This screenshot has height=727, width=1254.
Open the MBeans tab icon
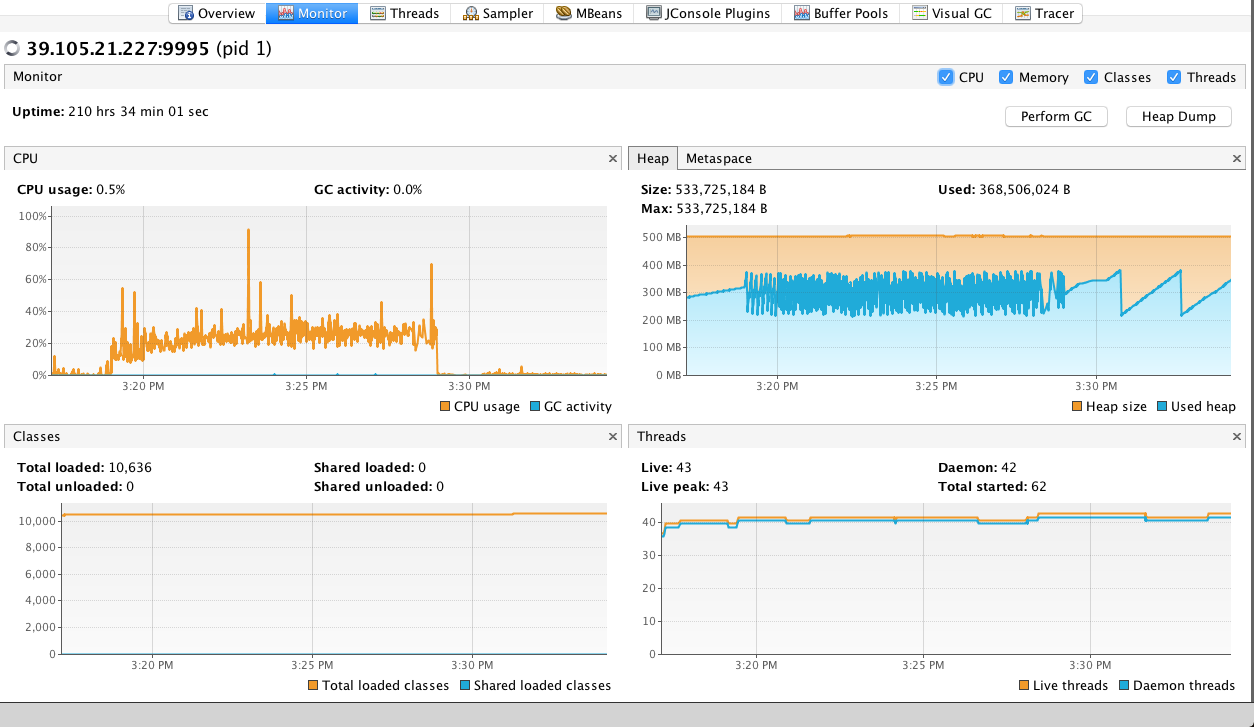[563, 14]
